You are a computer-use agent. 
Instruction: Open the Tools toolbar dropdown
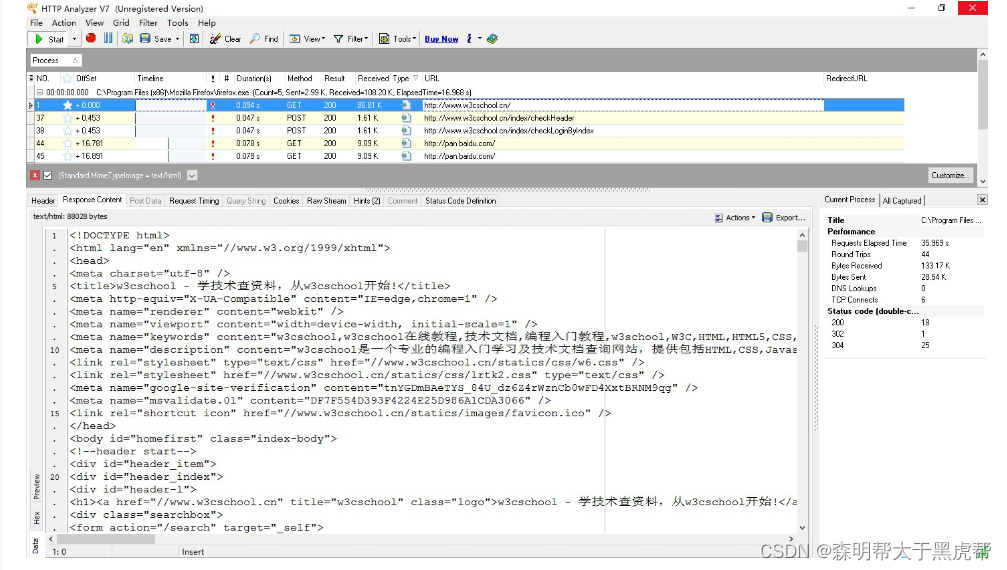[x=397, y=39]
